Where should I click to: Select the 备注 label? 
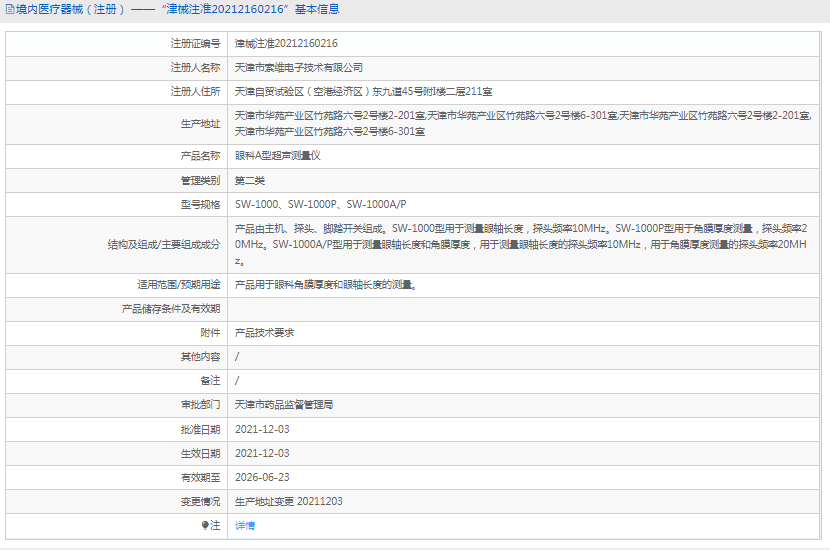[210, 381]
